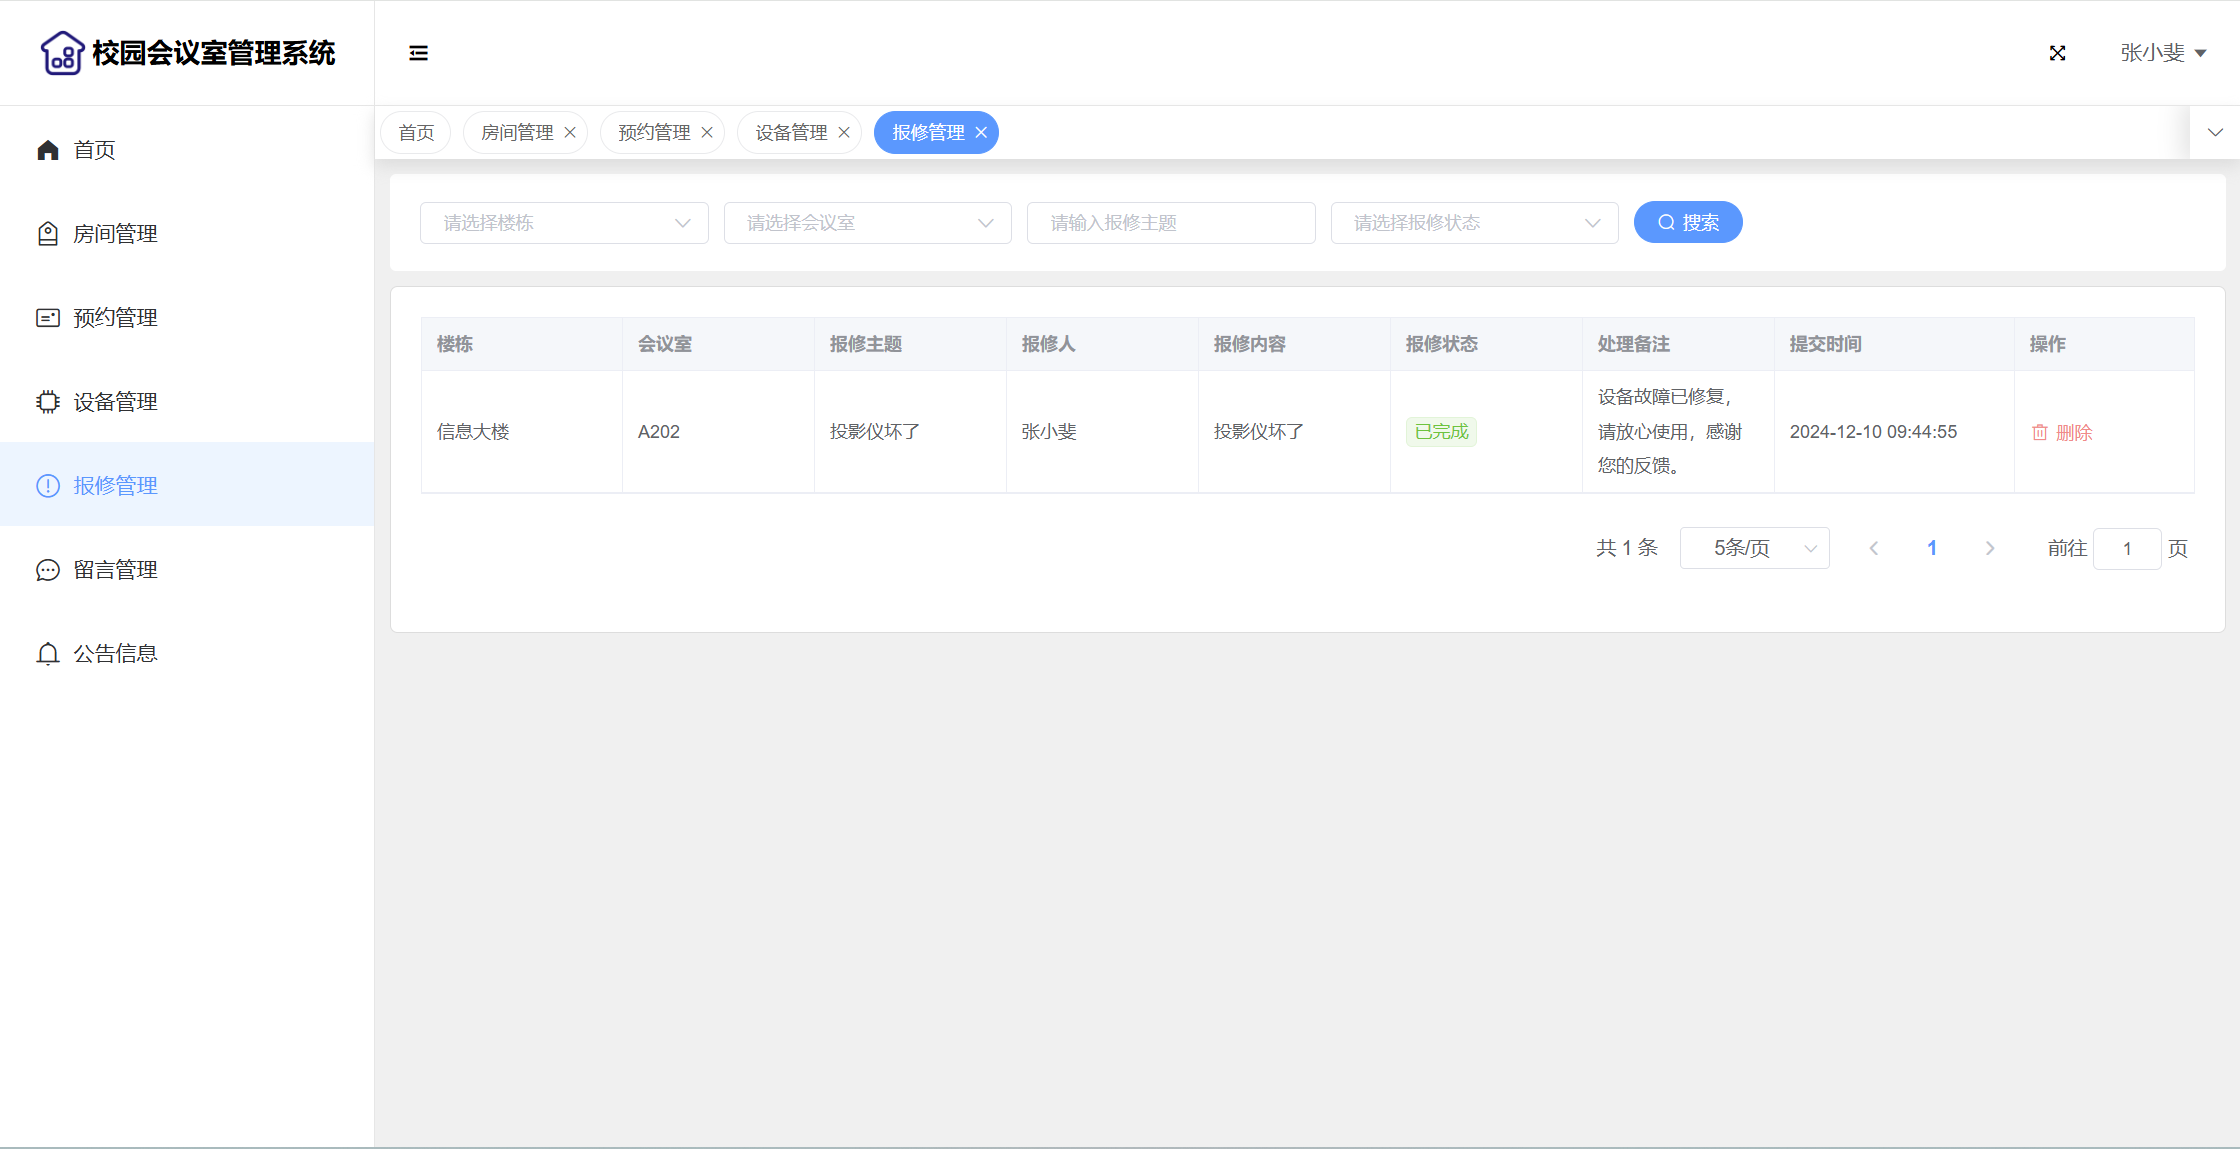Open 公告信息 via bell icon
Image resolution: width=2240 pixels, height=1149 pixels.
pyautogui.click(x=48, y=654)
